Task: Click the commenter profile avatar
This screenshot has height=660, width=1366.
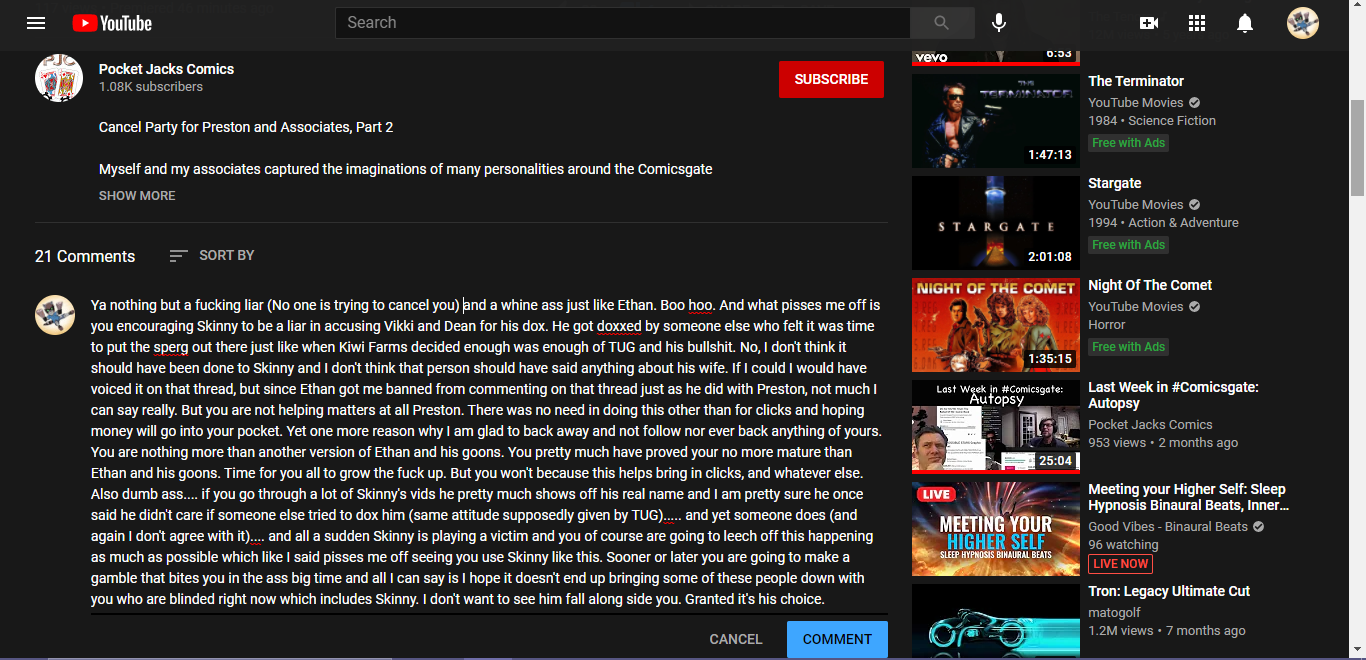Action: 55,315
